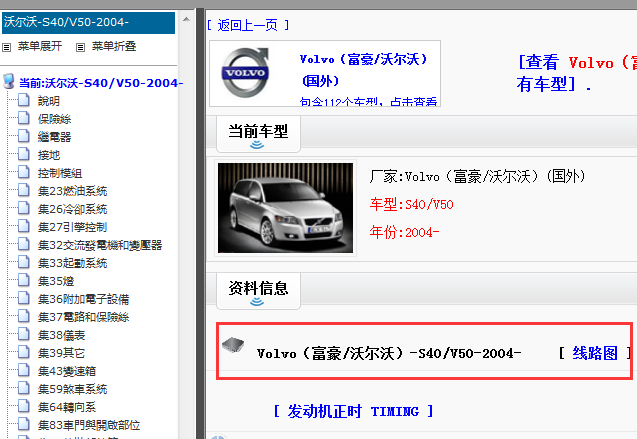Open 集43變速箱 in the tree
The width and height of the screenshot is (637, 439).
(67, 371)
